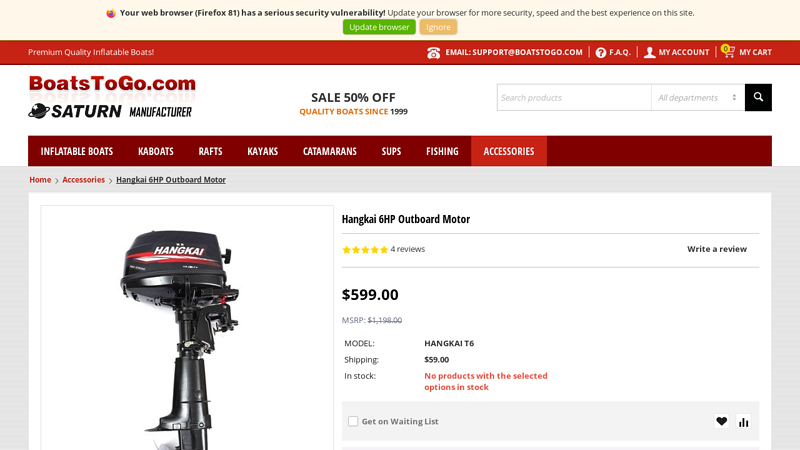Go to the Accessories breadcrumb
800x450 pixels.
84,180
